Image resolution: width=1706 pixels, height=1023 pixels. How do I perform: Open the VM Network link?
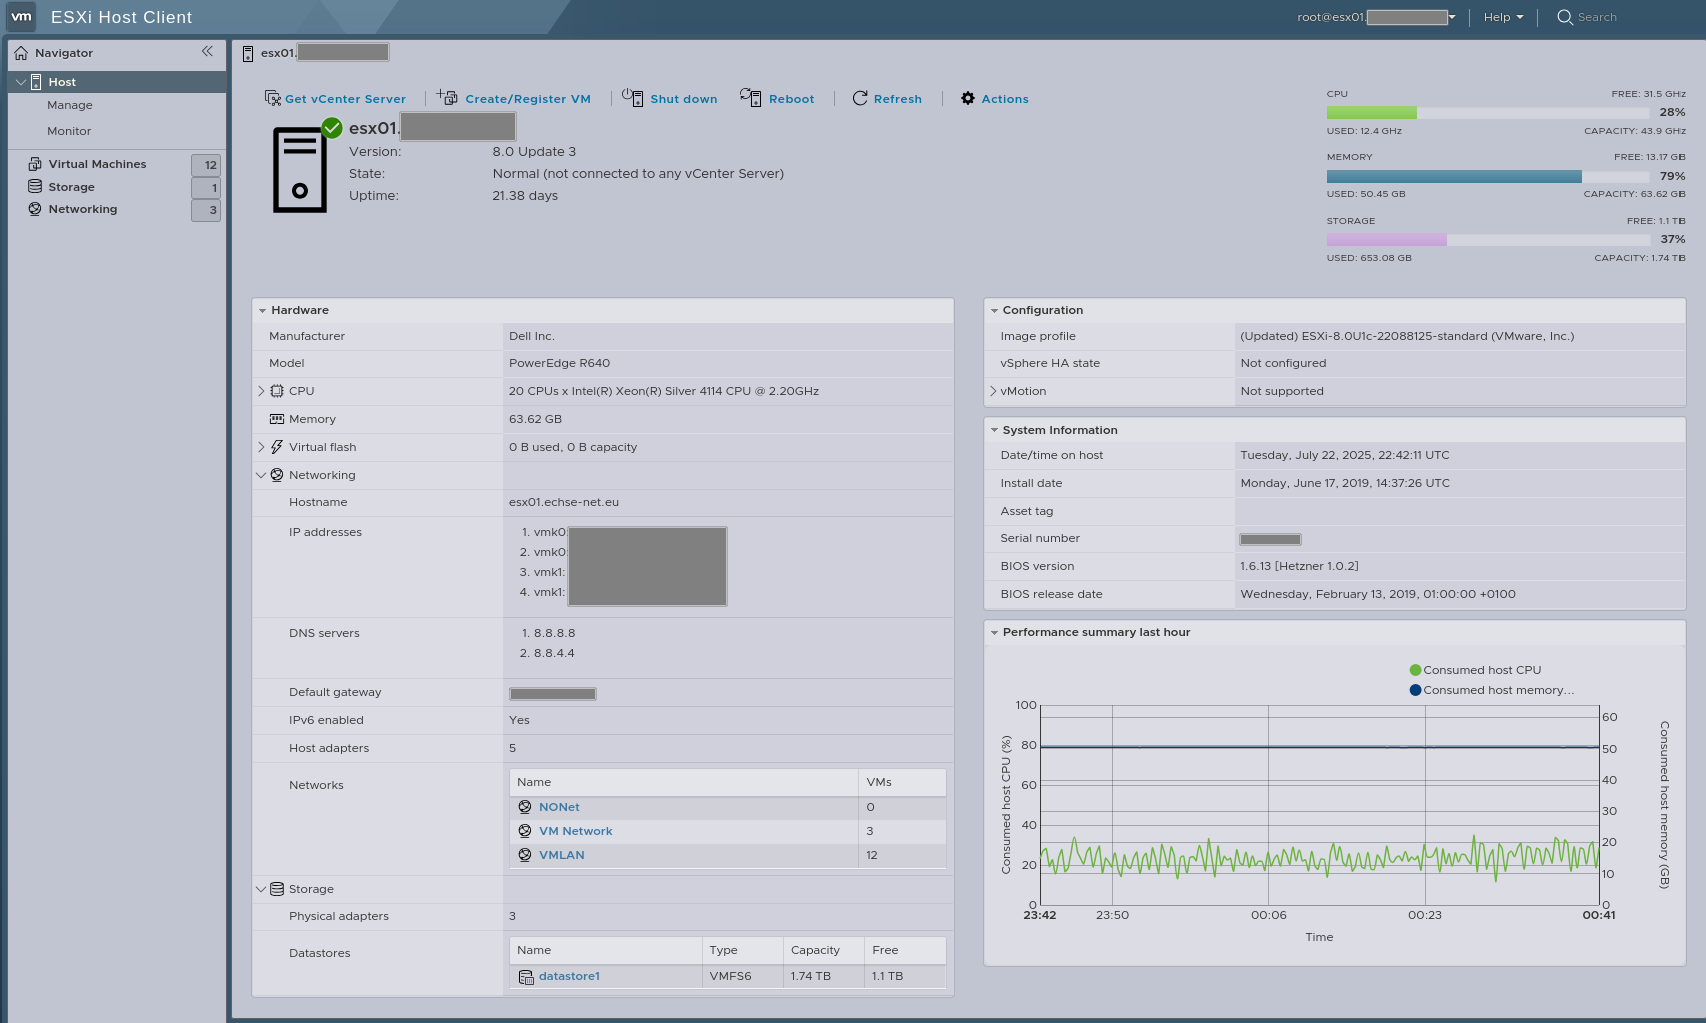575,831
